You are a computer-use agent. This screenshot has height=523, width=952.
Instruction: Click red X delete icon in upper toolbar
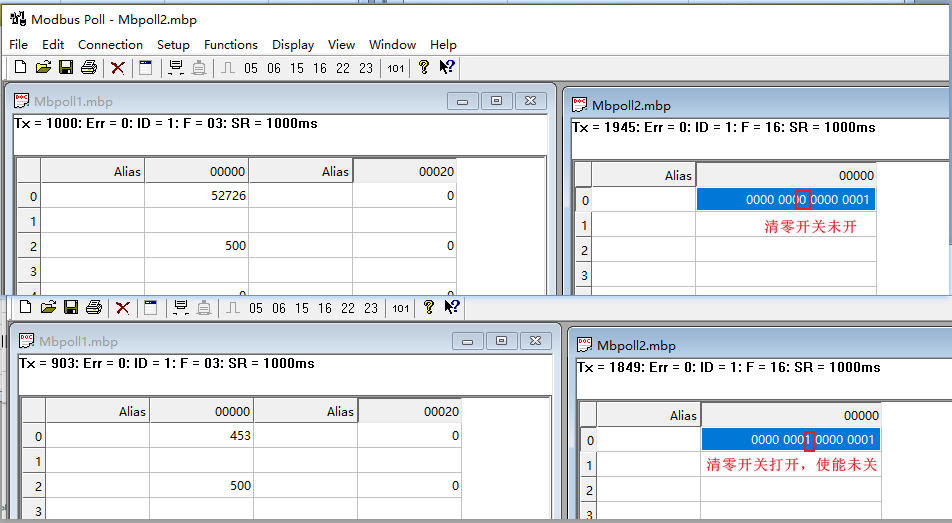(118, 68)
